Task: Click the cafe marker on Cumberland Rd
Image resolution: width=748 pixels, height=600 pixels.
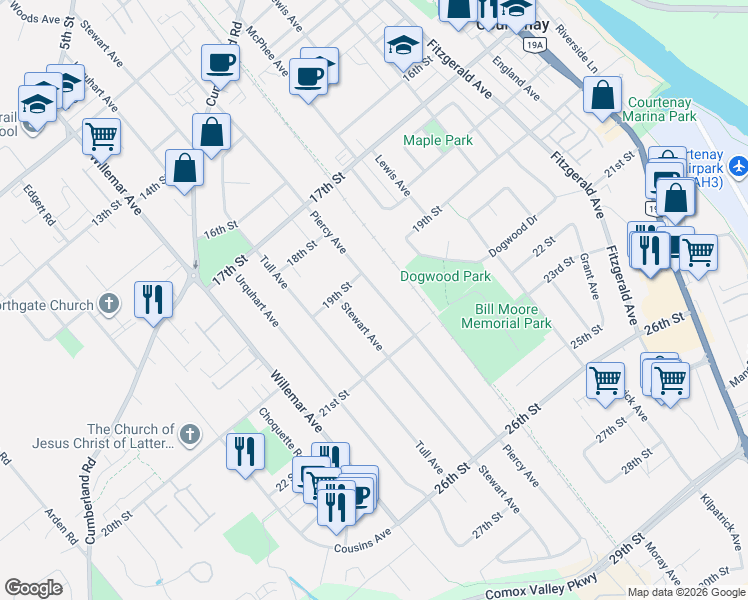Action: tap(220, 64)
